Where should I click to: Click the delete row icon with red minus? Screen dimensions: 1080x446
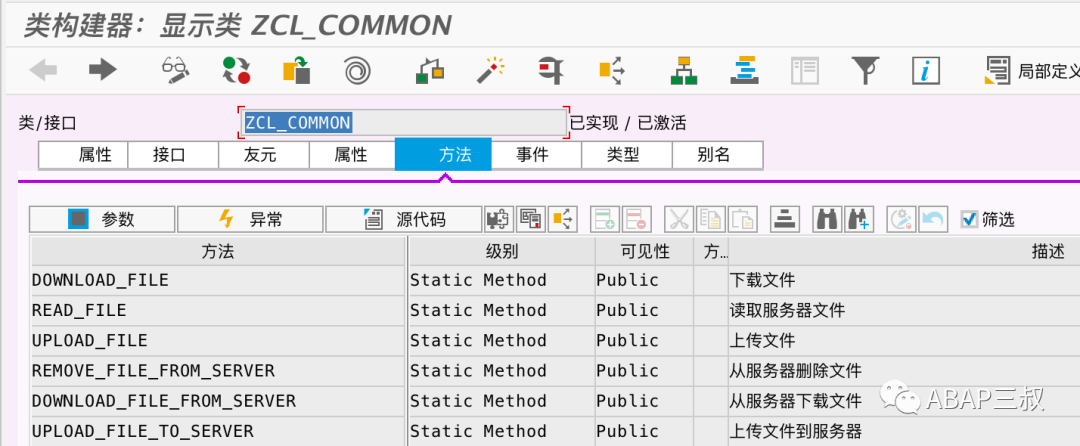click(637, 220)
